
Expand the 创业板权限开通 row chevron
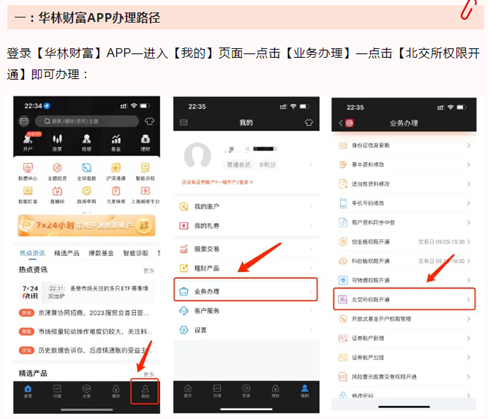tap(468, 242)
